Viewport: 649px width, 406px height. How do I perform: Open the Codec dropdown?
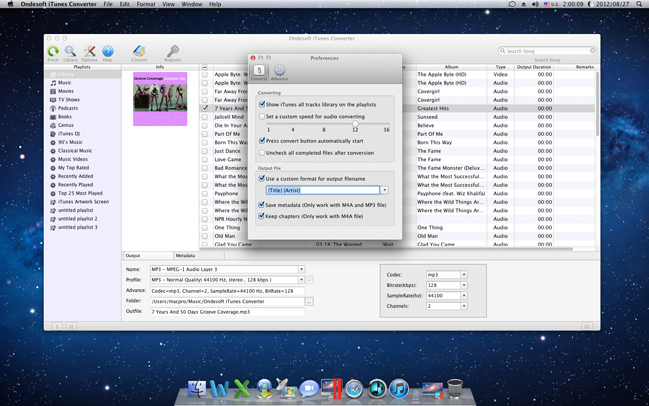point(464,275)
